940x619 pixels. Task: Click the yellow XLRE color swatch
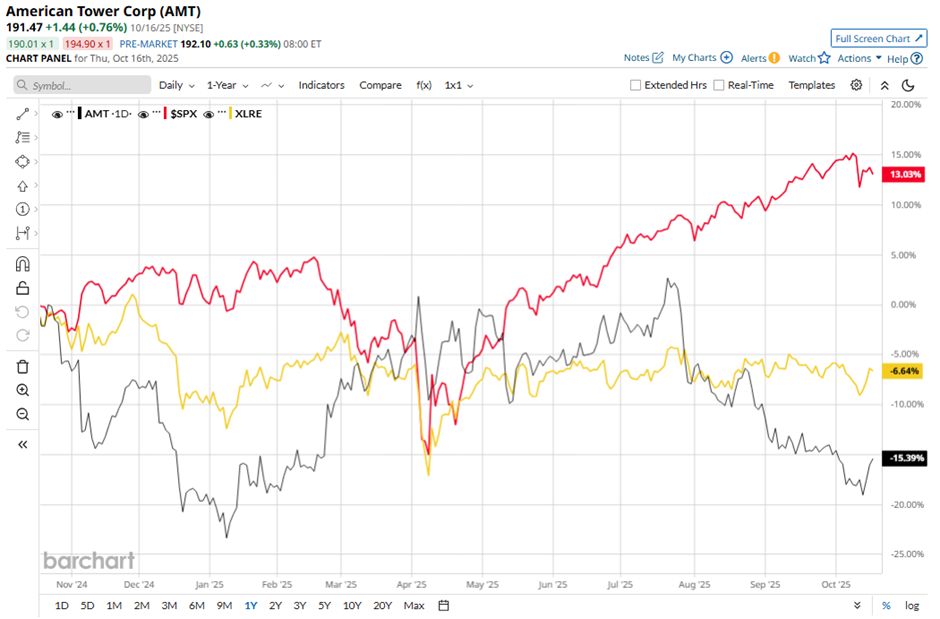coord(230,113)
